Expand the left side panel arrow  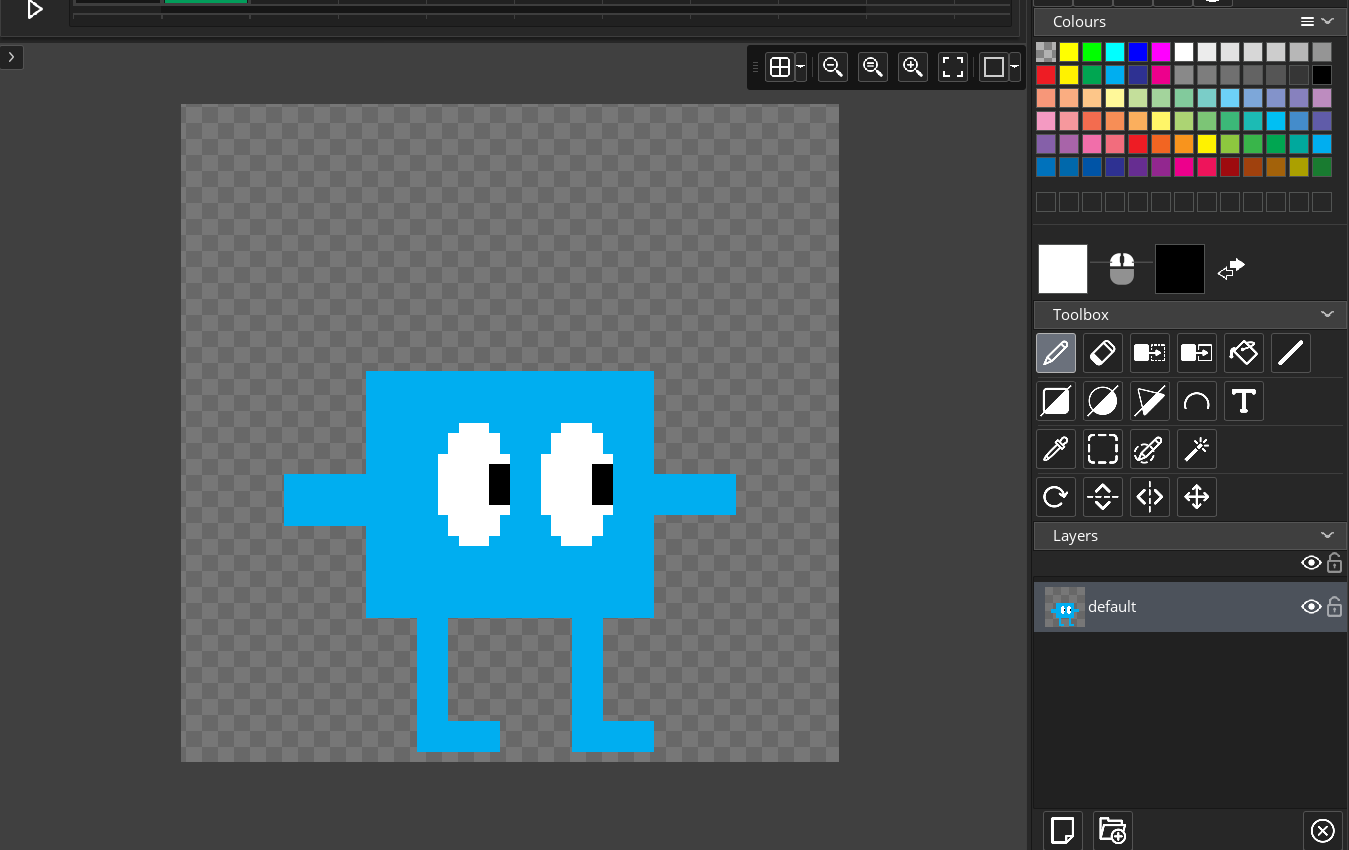click(11, 57)
